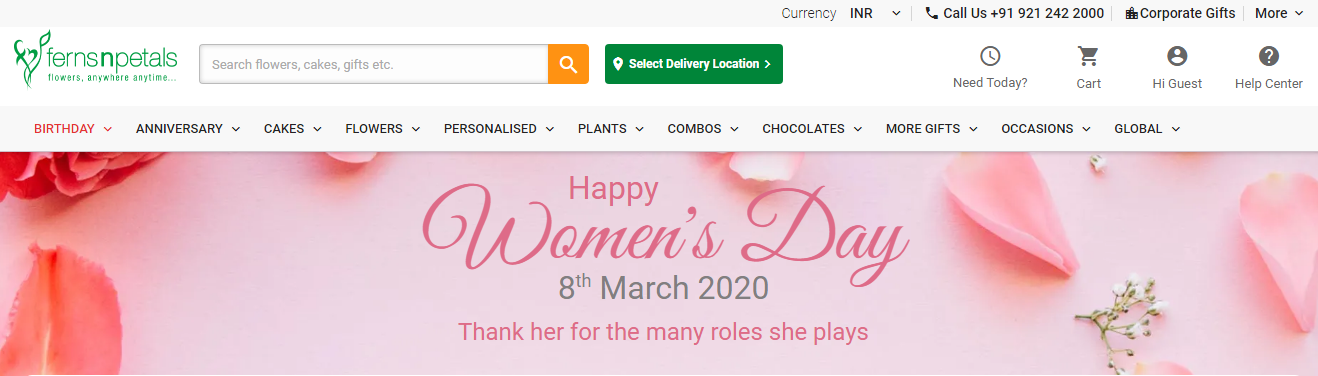Expand the Birthday menu

73,129
